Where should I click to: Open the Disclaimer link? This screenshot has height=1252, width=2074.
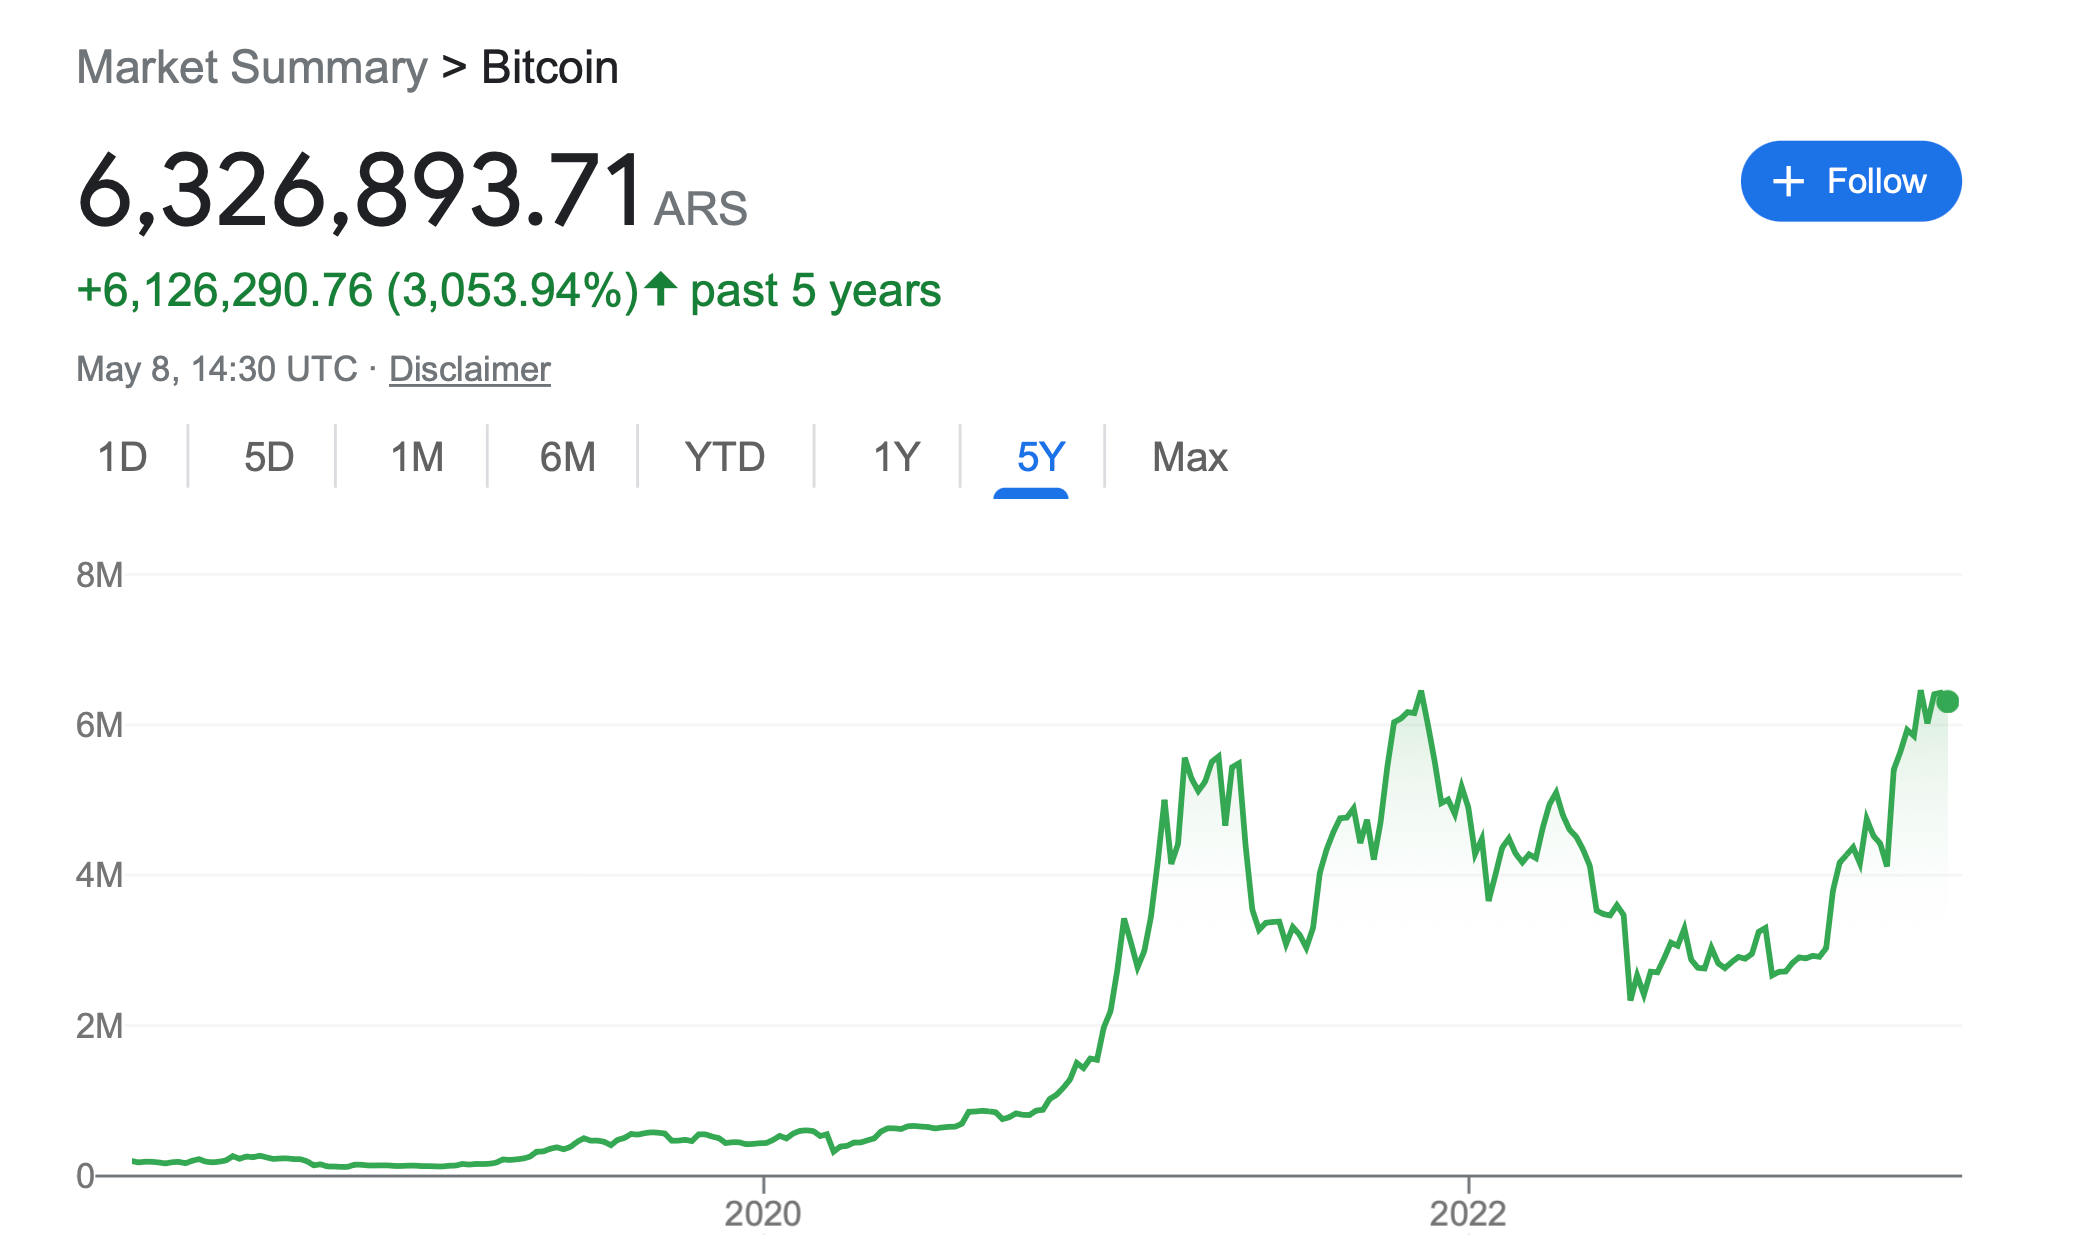coord(469,369)
